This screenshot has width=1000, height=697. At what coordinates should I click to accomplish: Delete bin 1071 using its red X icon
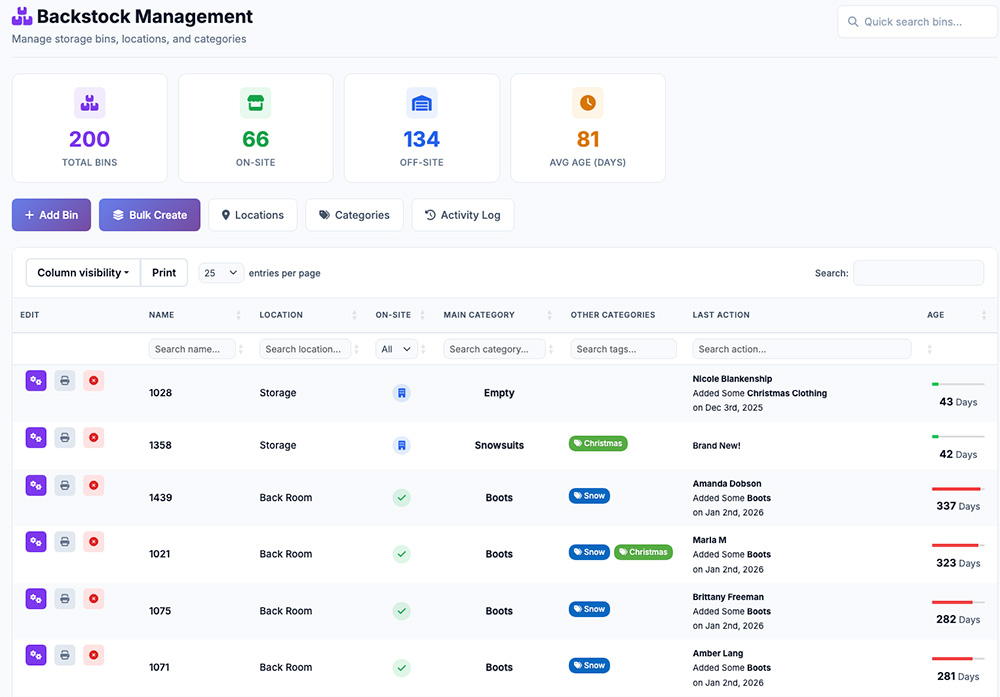tap(93, 654)
